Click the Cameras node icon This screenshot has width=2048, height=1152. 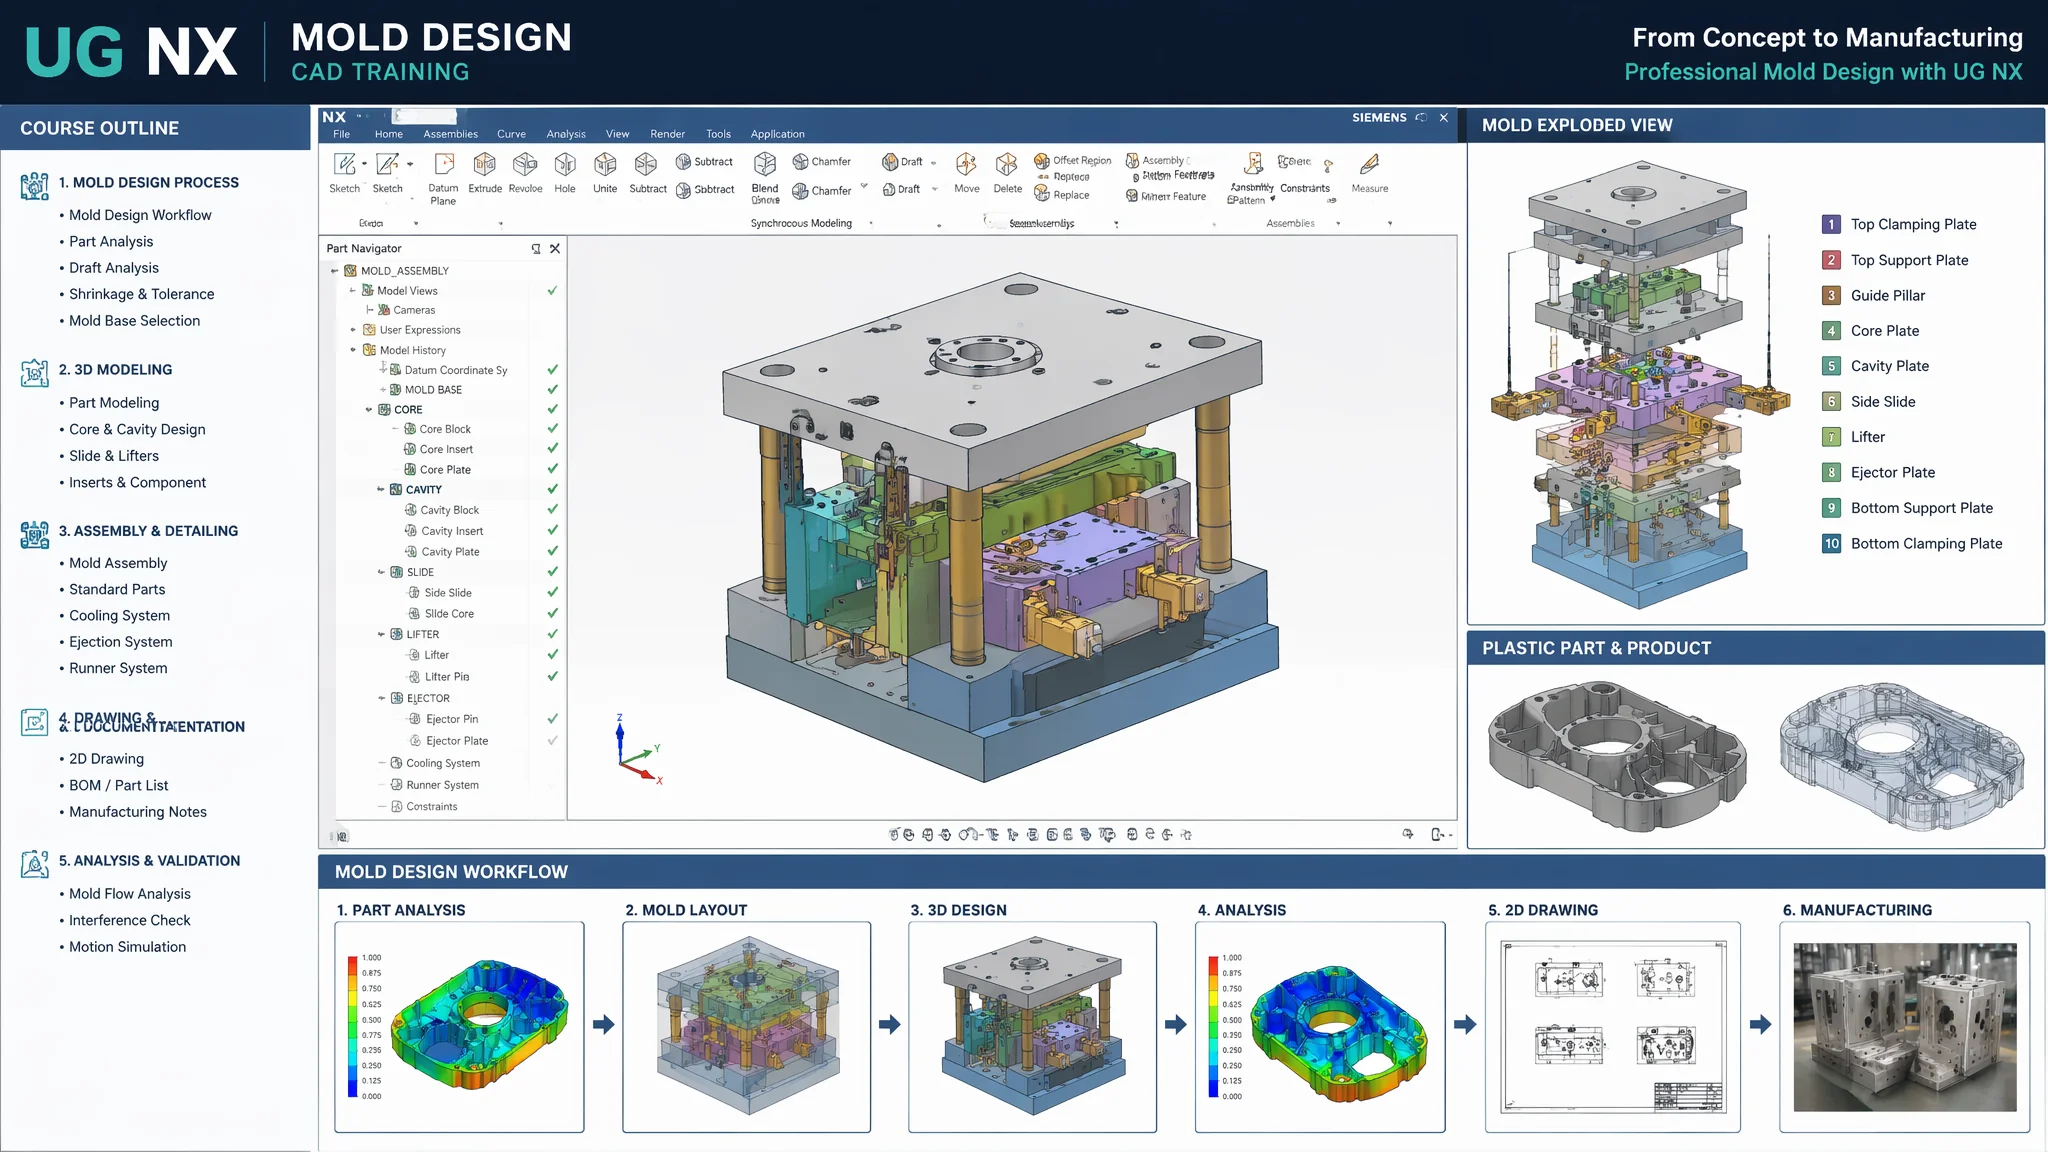click(384, 310)
